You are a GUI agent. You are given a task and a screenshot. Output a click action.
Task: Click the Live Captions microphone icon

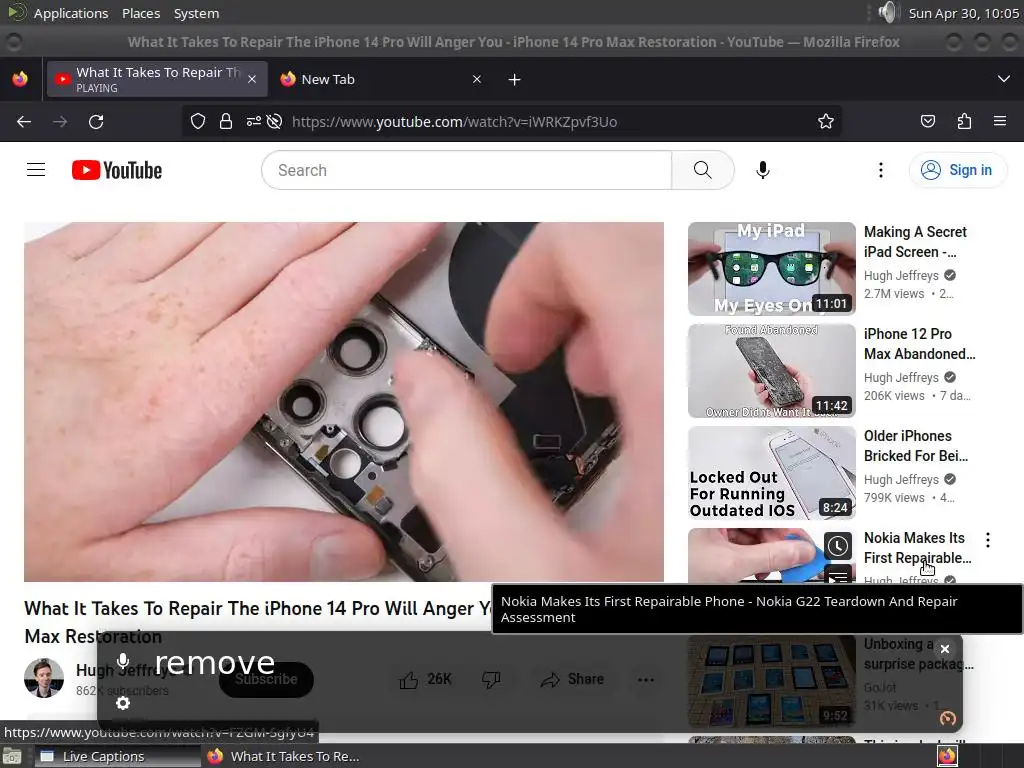(123, 661)
